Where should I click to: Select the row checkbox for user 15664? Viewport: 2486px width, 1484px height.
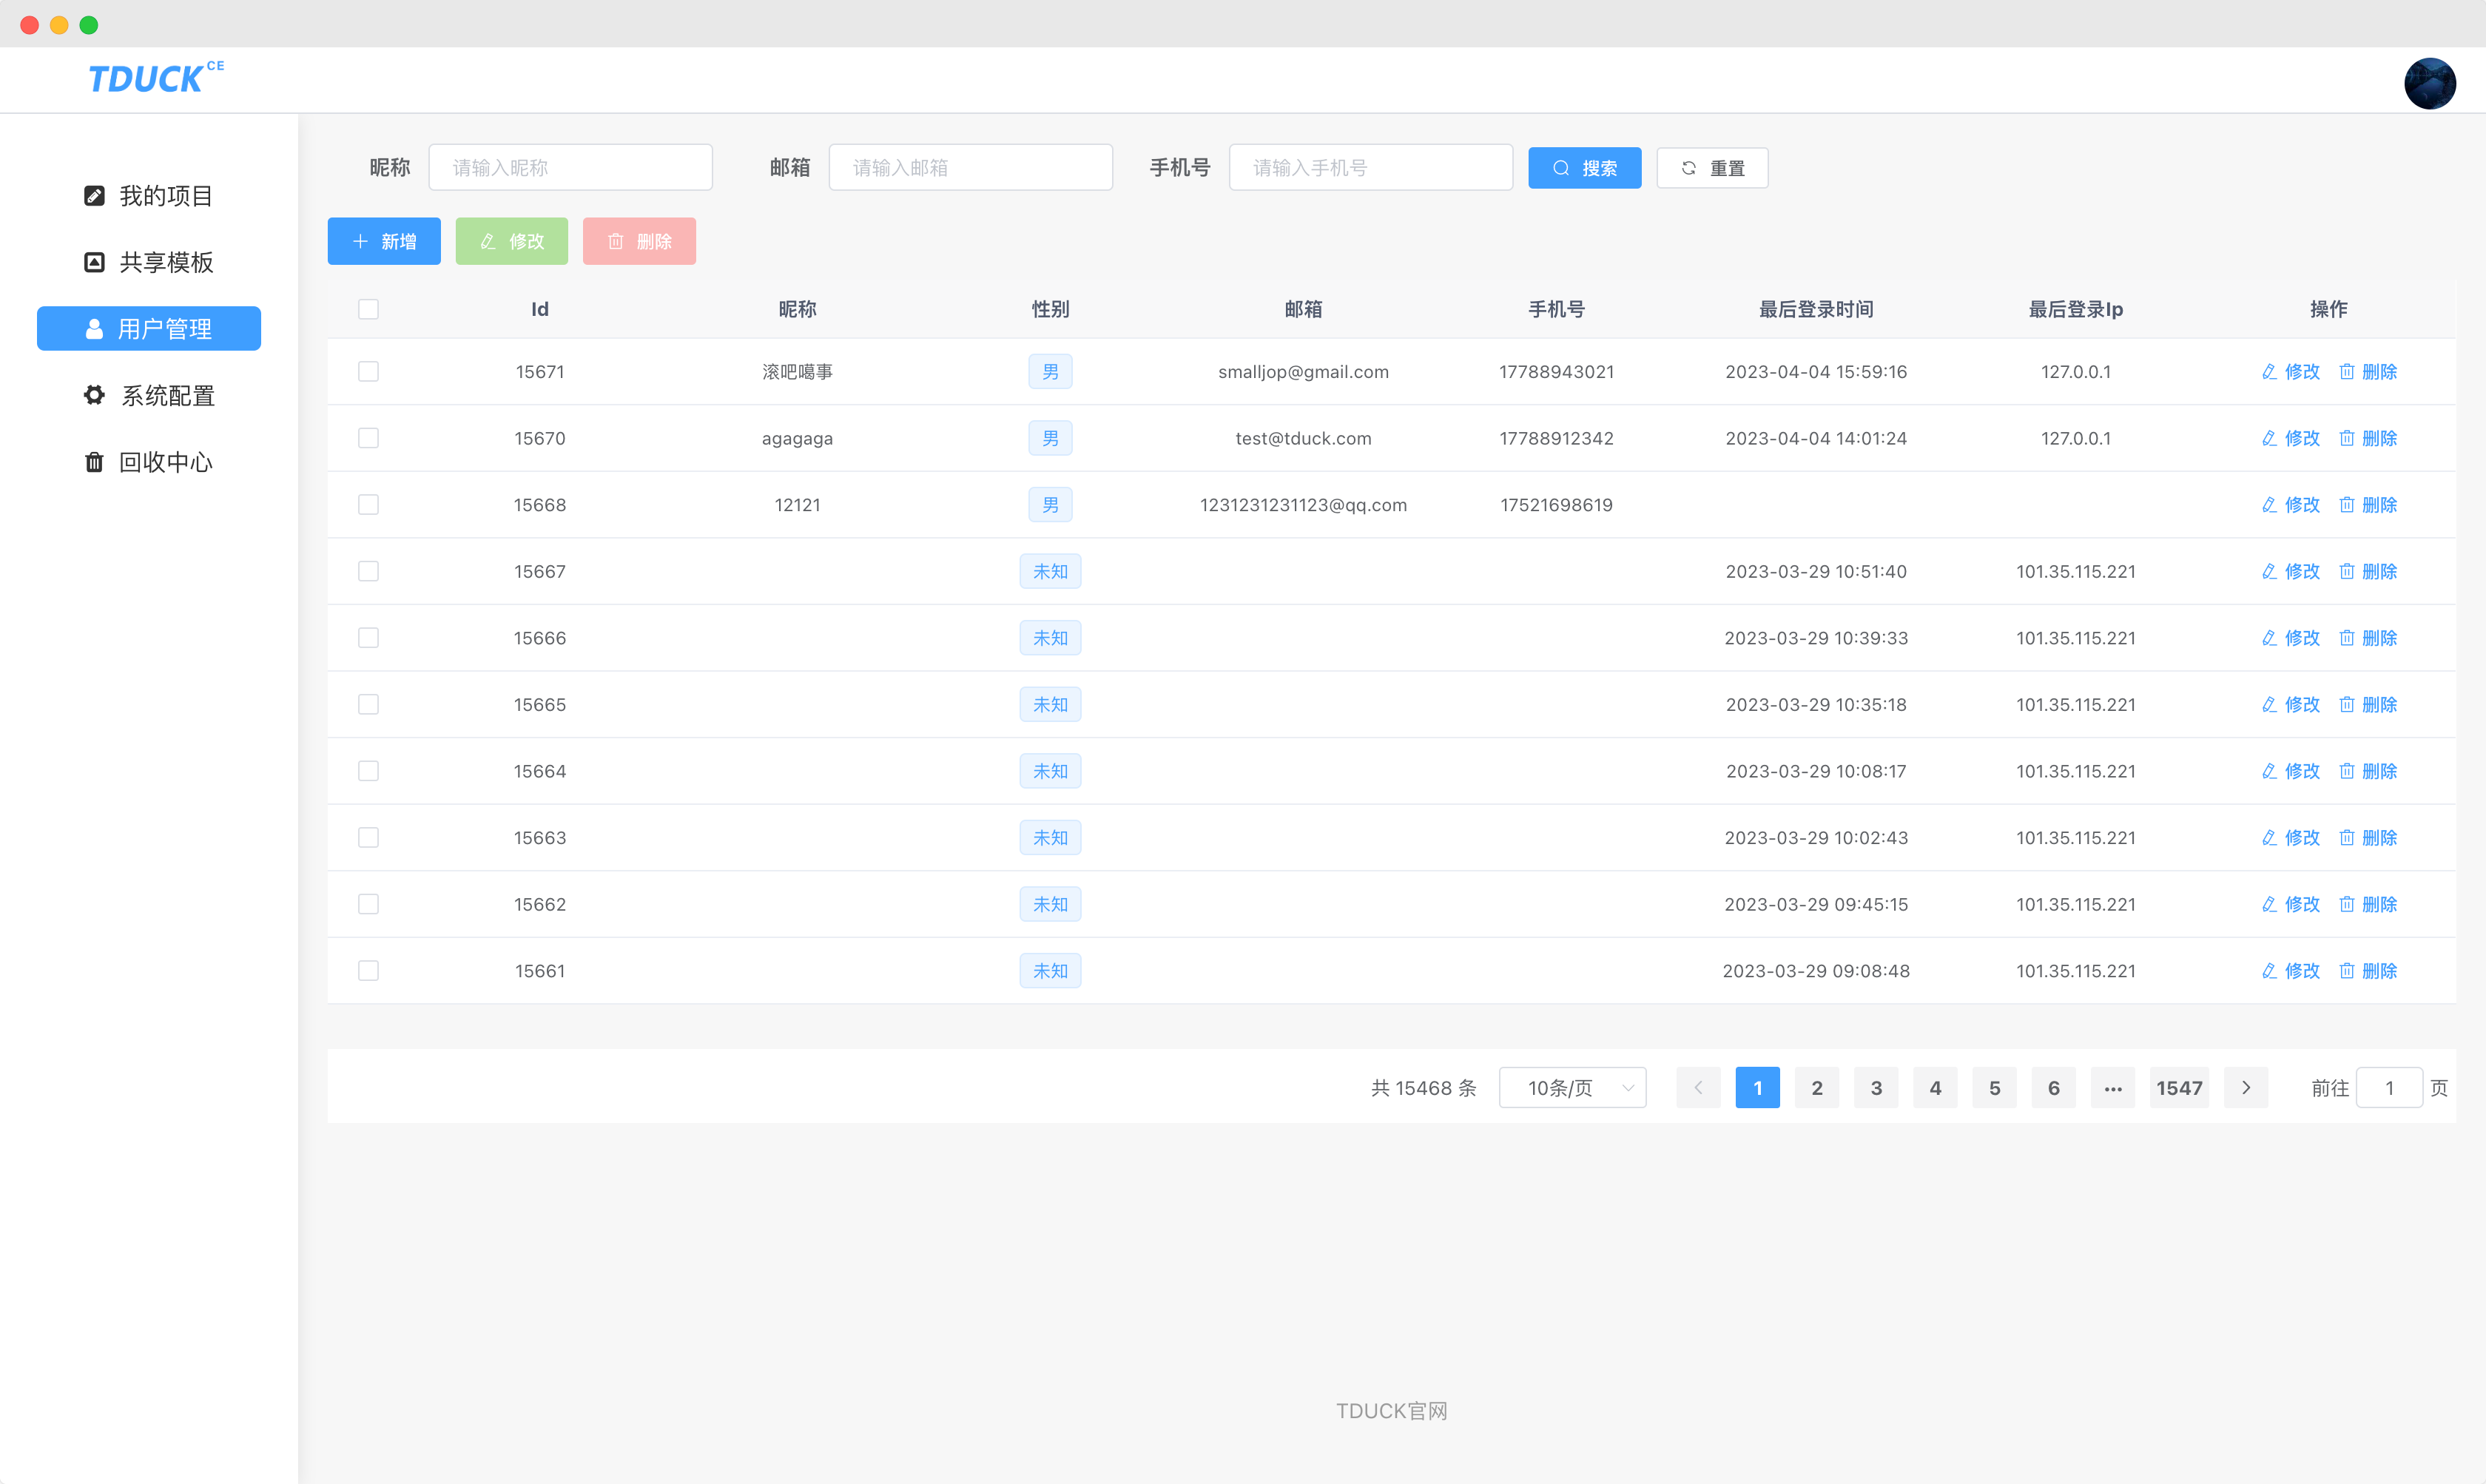click(368, 771)
